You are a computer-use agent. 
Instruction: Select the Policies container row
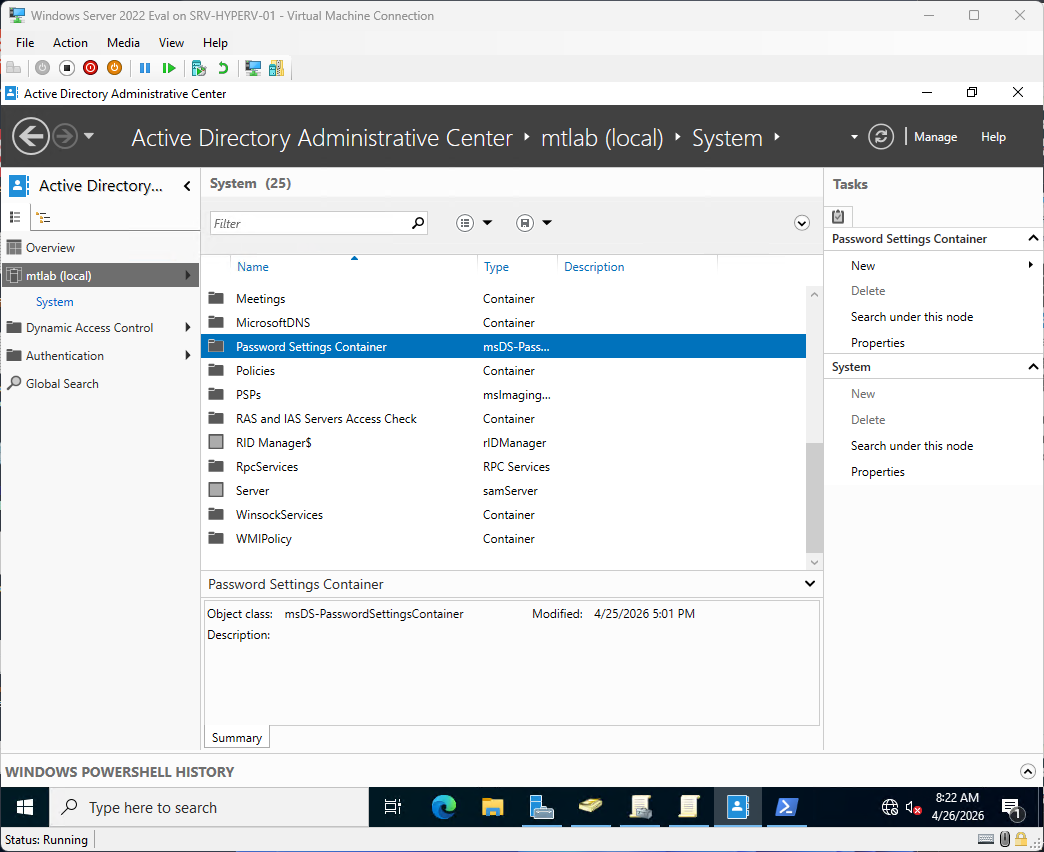click(x=503, y=371)
